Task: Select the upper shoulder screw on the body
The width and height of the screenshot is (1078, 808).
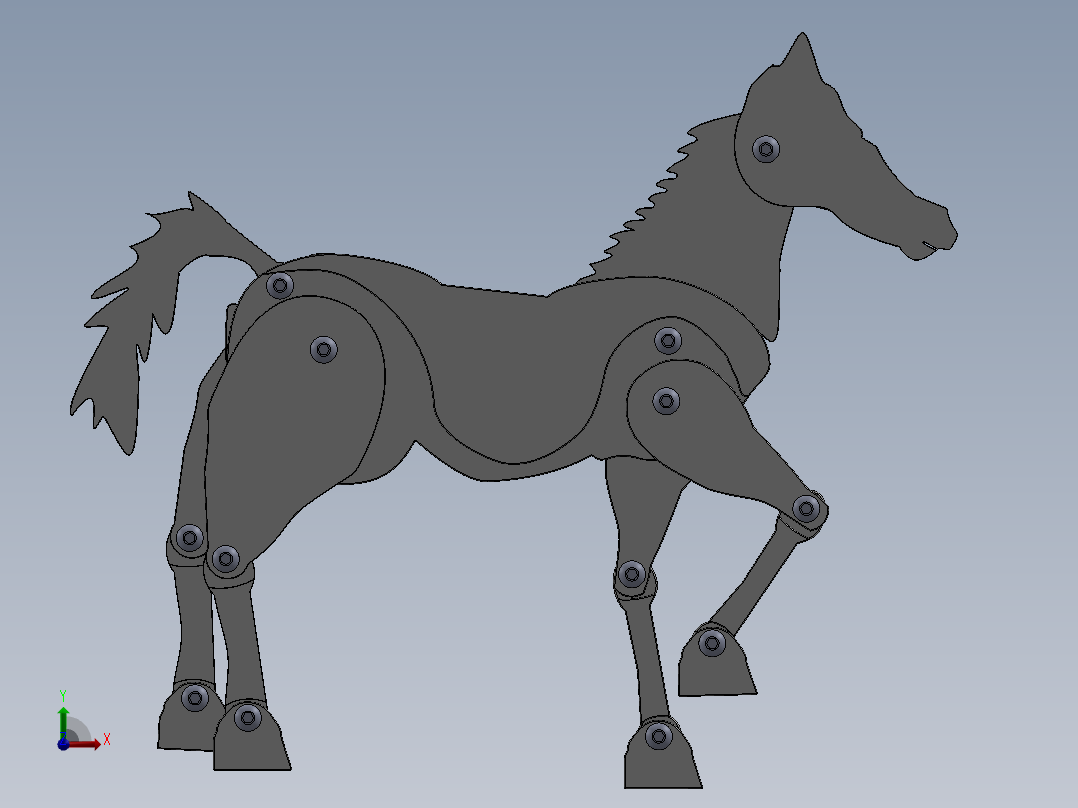Action: pos(668,340)
